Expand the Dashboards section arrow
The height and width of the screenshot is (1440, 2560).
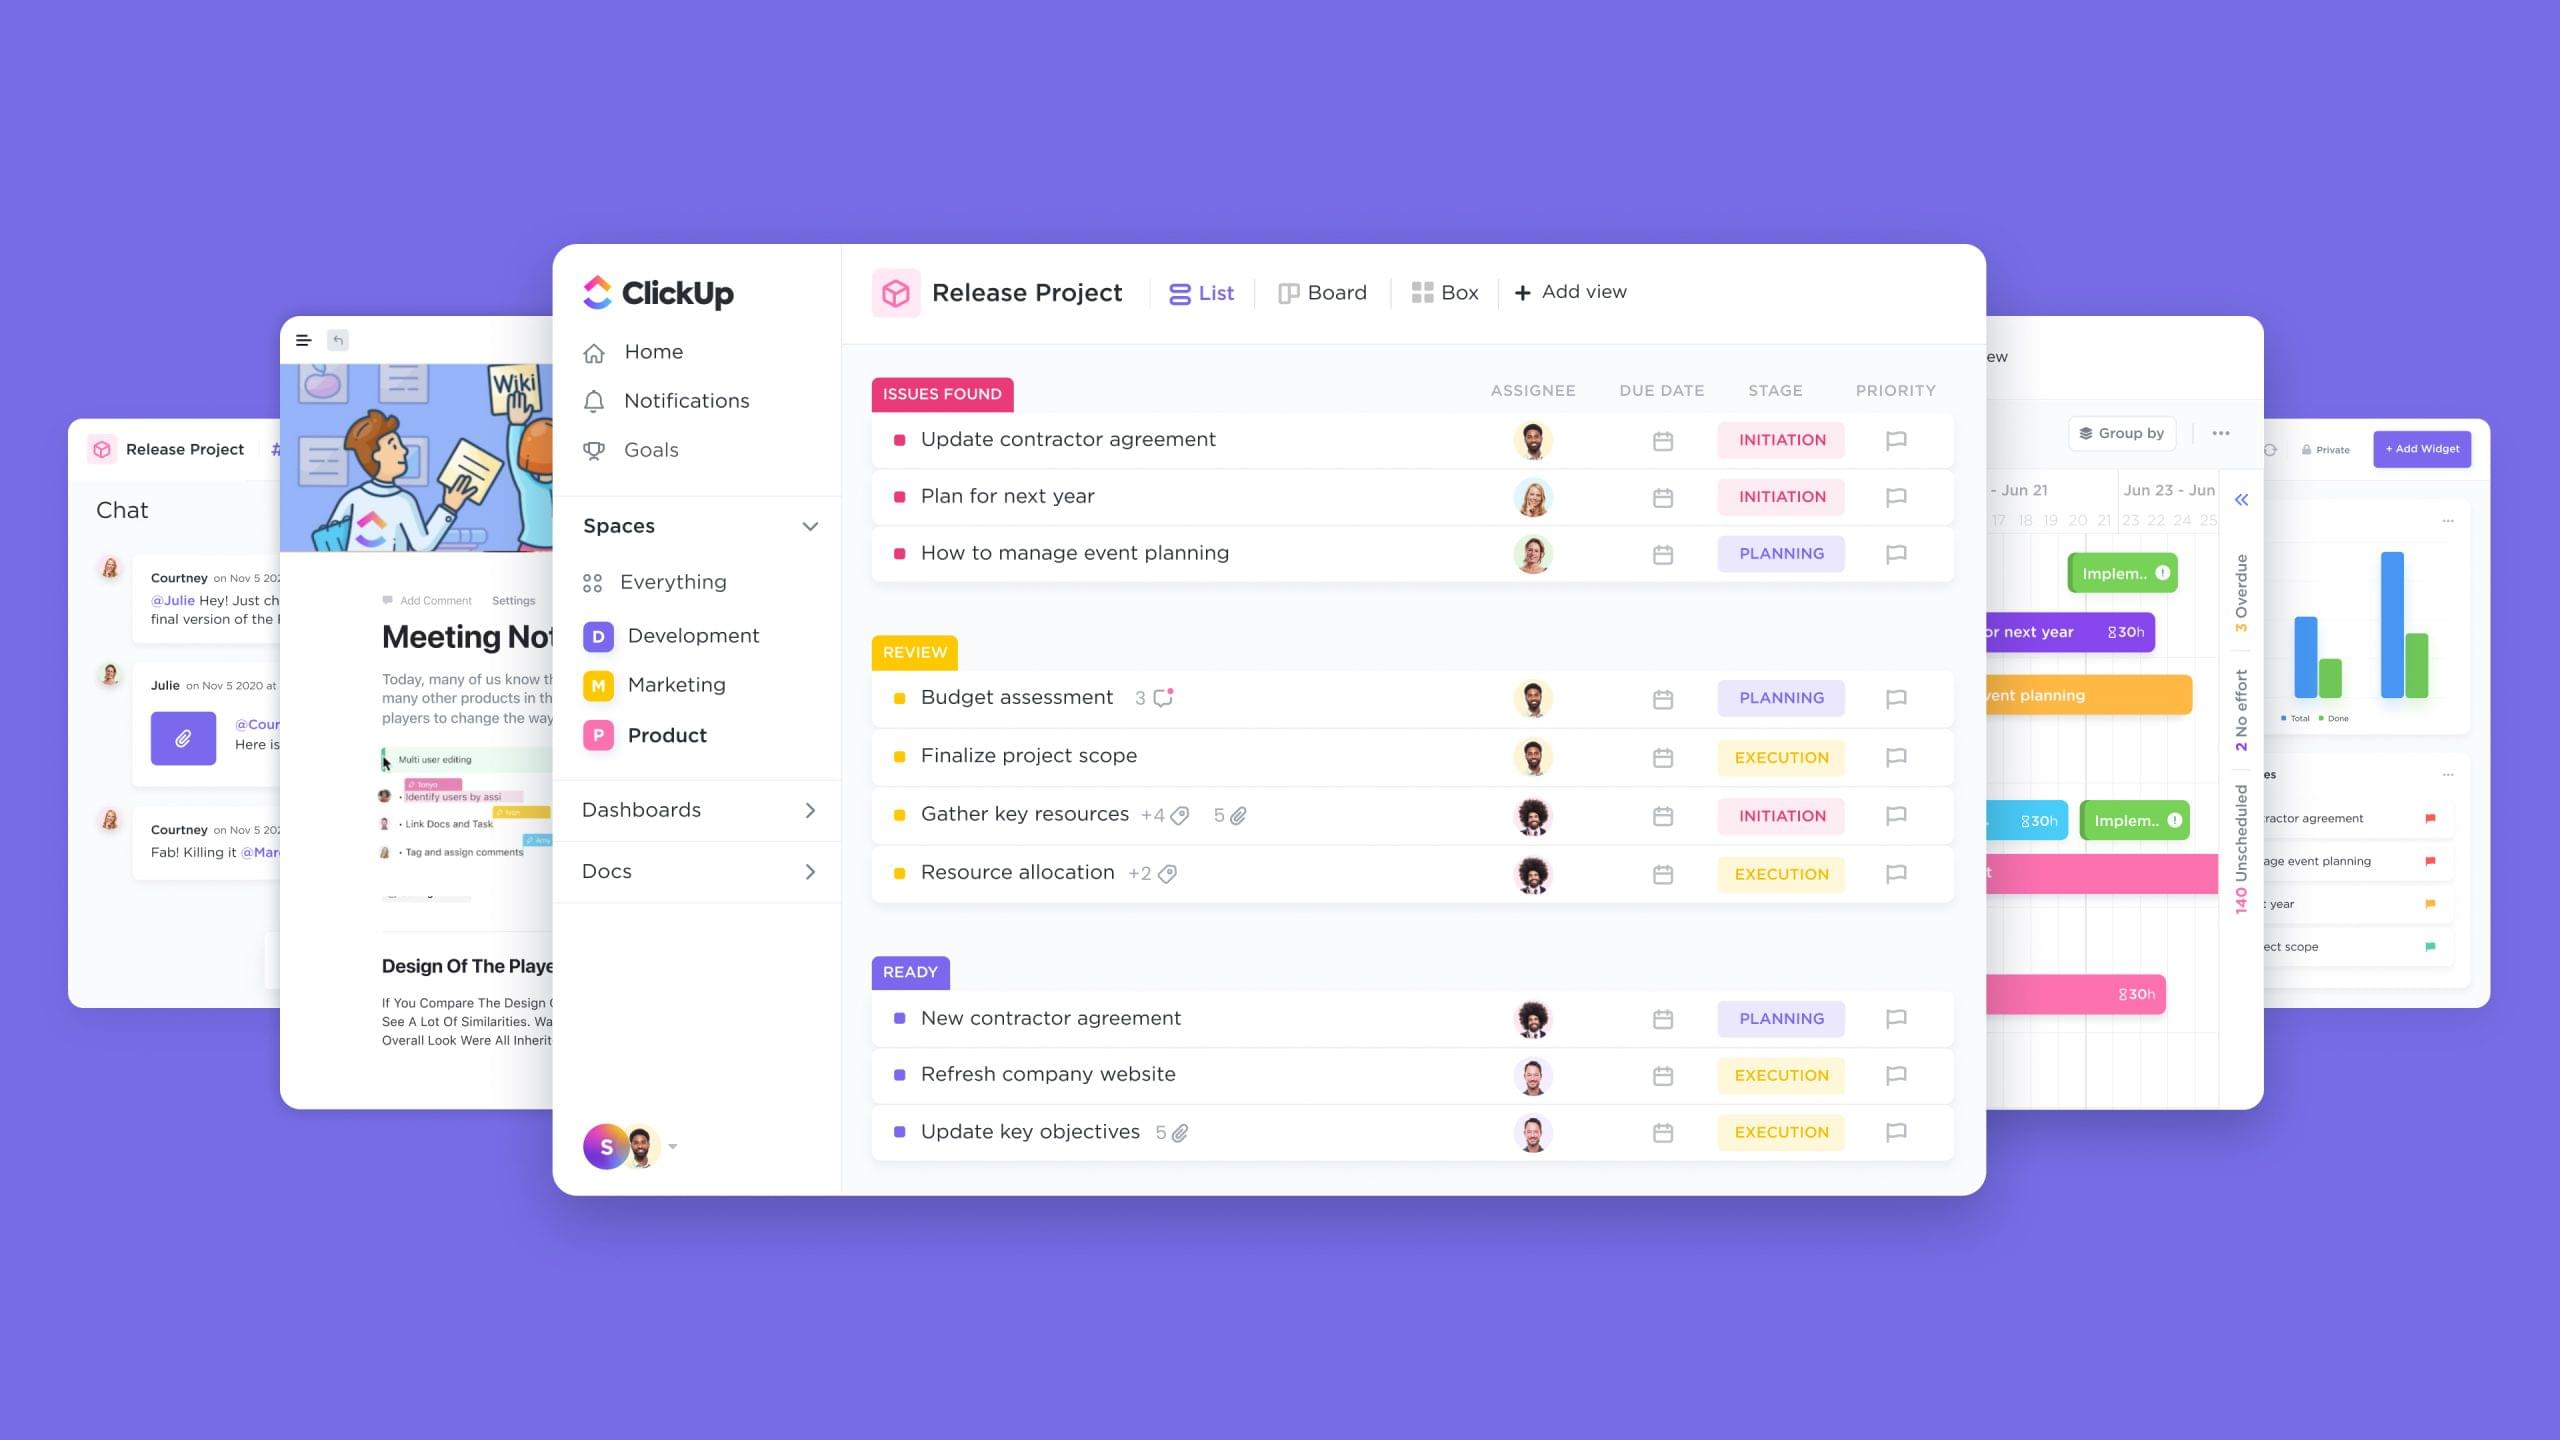[811, 809]
